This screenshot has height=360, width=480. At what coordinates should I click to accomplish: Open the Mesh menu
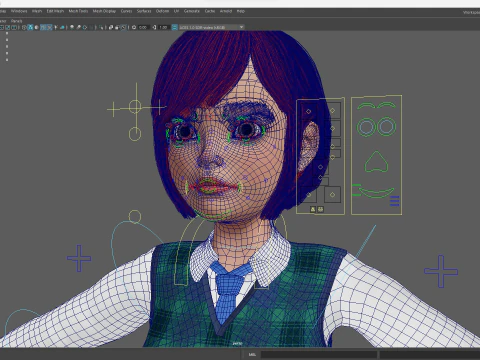pos(37,11)
